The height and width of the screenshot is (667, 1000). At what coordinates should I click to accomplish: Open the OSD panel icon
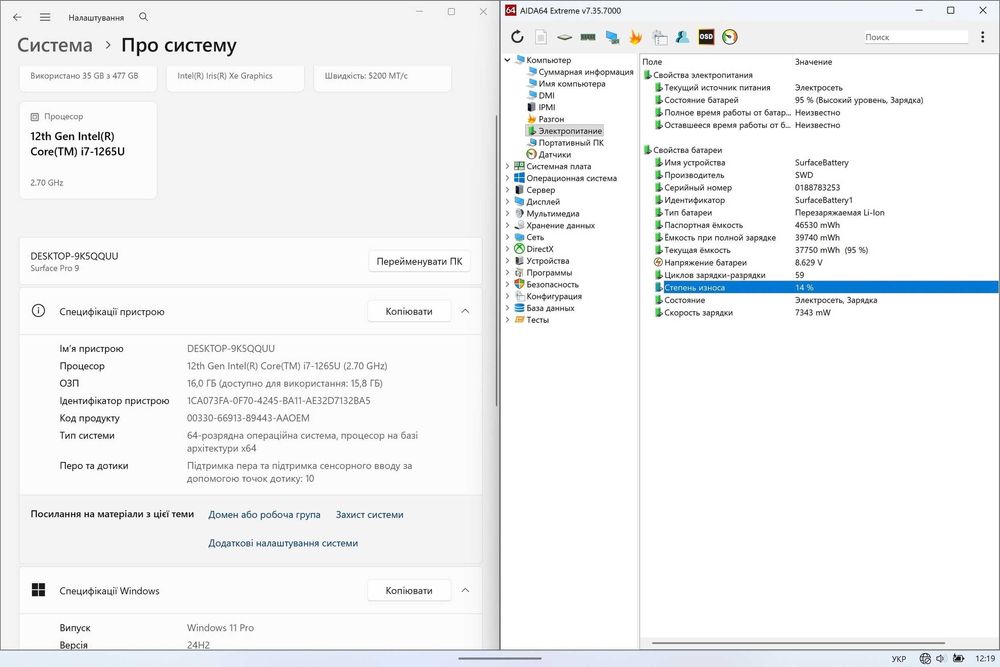[x=706, y=37]
